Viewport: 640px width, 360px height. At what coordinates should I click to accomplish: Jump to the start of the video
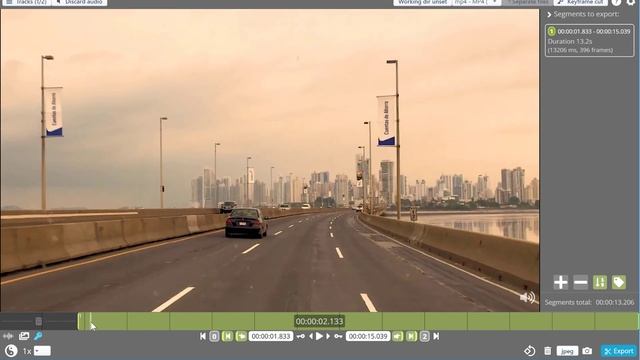coord(203,336)
